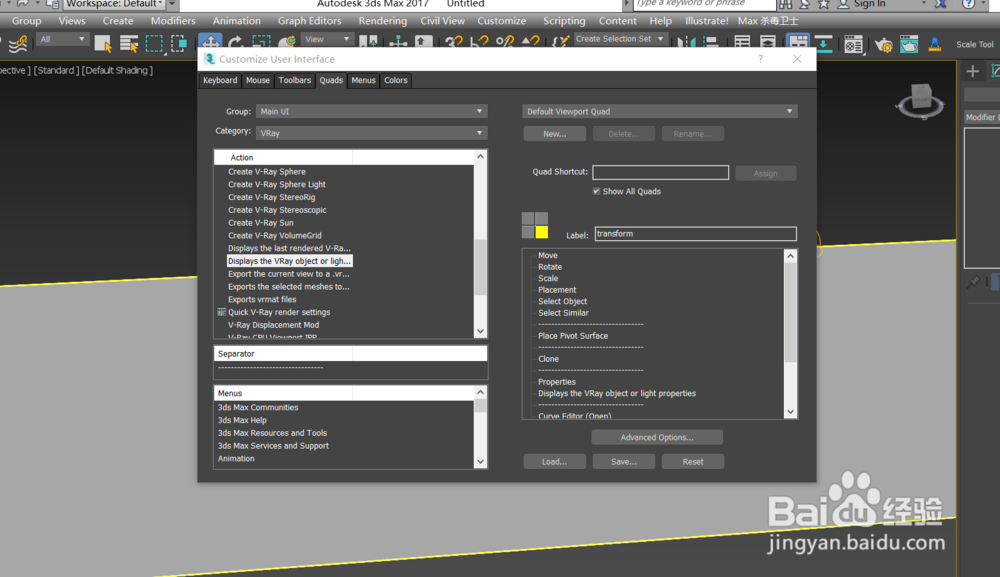The image size is (1000, 577).
Task: Open the Scripting menu
Action: 564,20
